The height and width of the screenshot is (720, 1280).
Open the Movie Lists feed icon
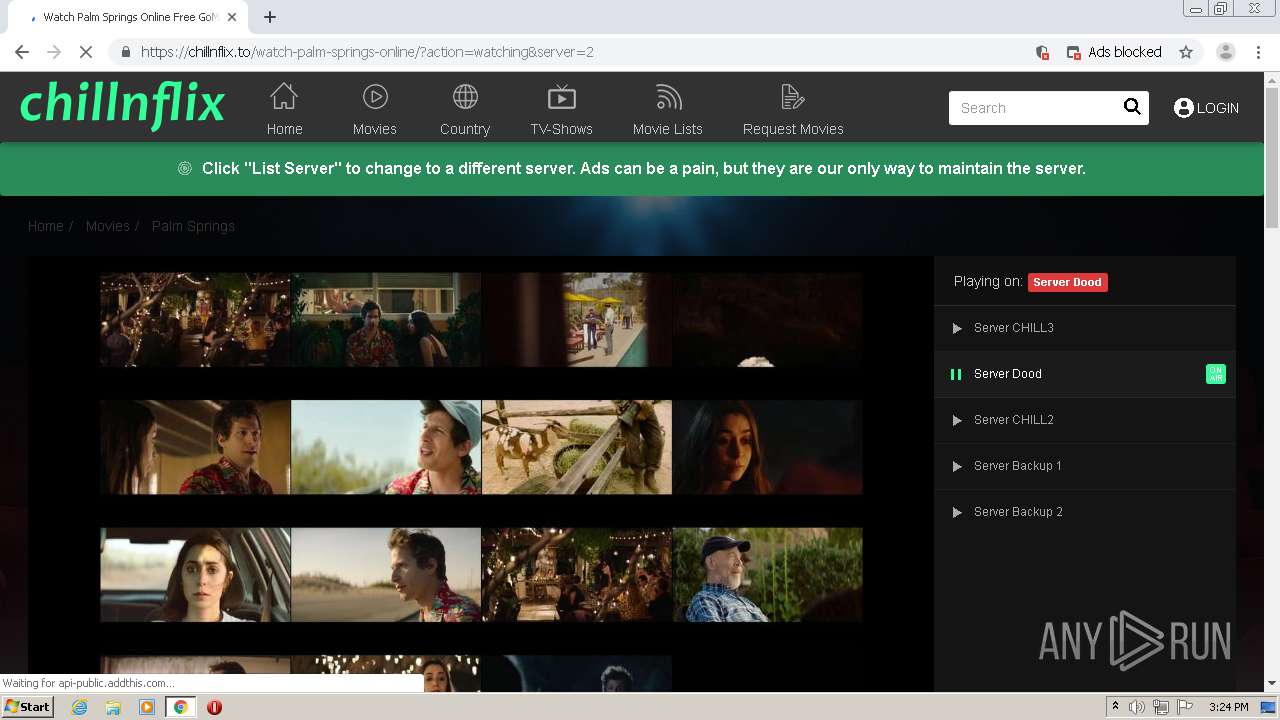coord(668,97)
